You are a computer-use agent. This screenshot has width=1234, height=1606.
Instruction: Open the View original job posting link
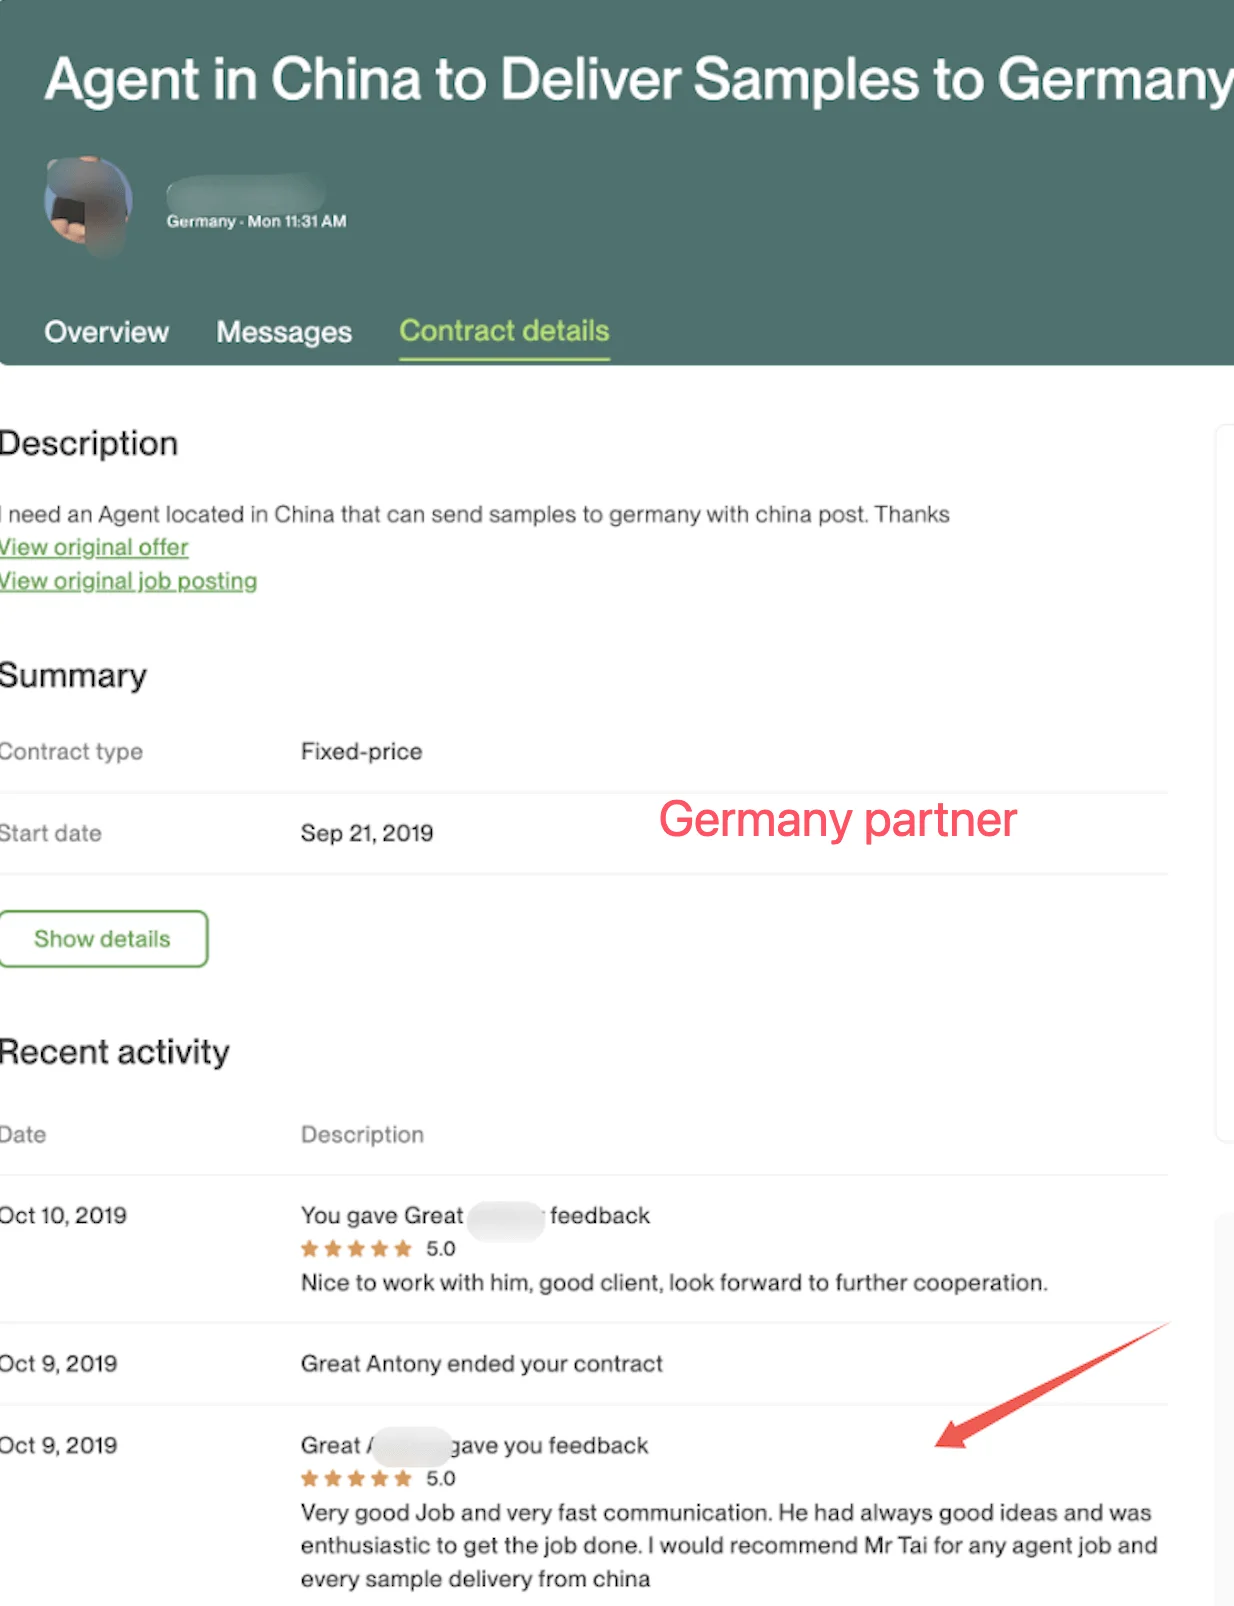click(x=128, y=581)
